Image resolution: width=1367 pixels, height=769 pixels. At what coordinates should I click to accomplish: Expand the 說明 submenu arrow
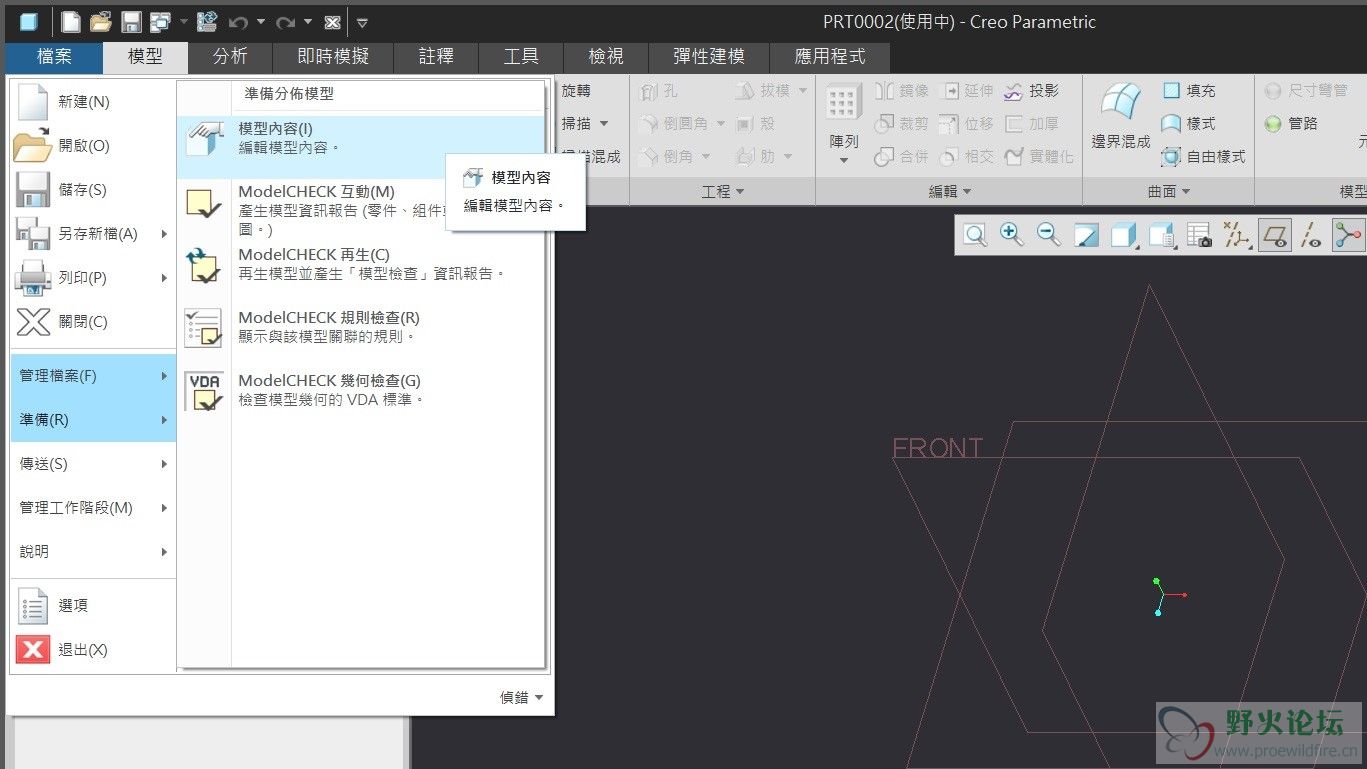click(164, 552)
